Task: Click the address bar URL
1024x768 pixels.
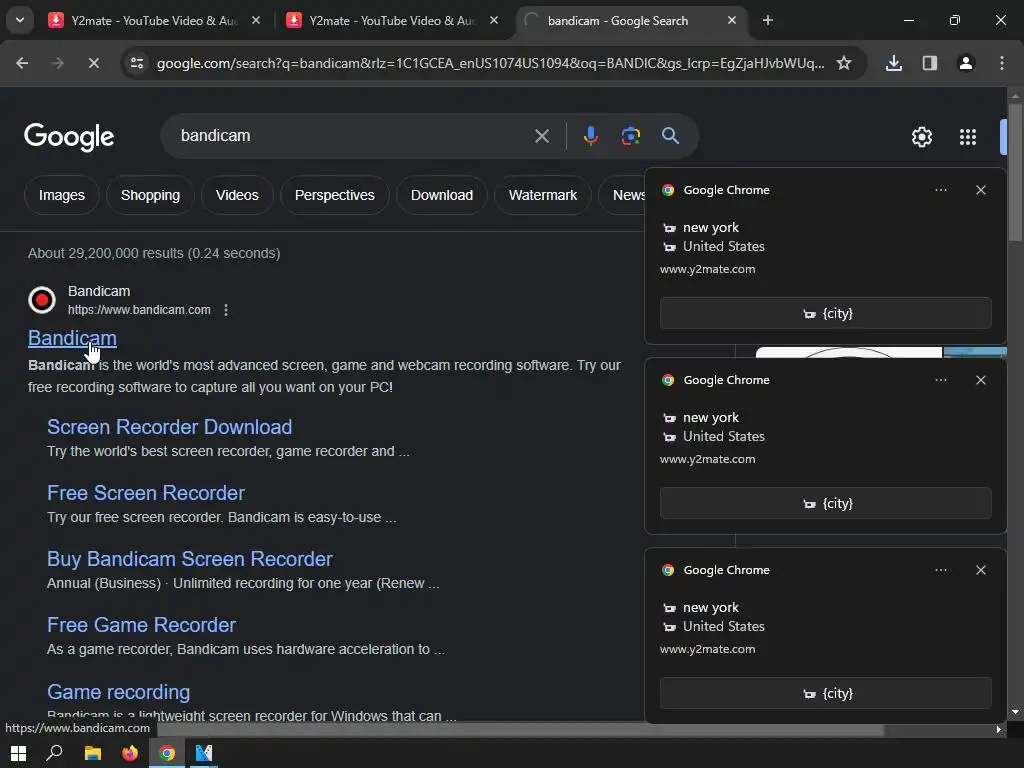Action: point(490,63)
